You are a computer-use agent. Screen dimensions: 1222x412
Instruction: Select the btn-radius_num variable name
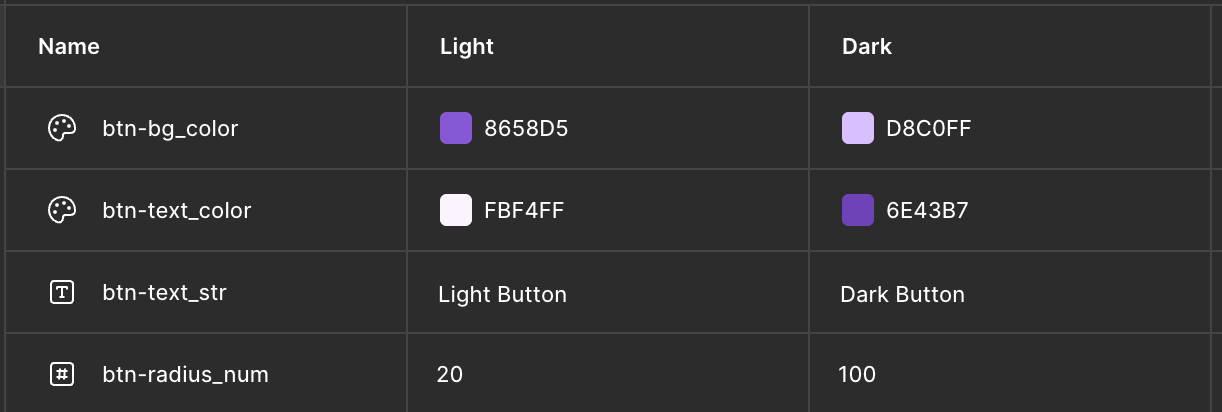(185, 374)
